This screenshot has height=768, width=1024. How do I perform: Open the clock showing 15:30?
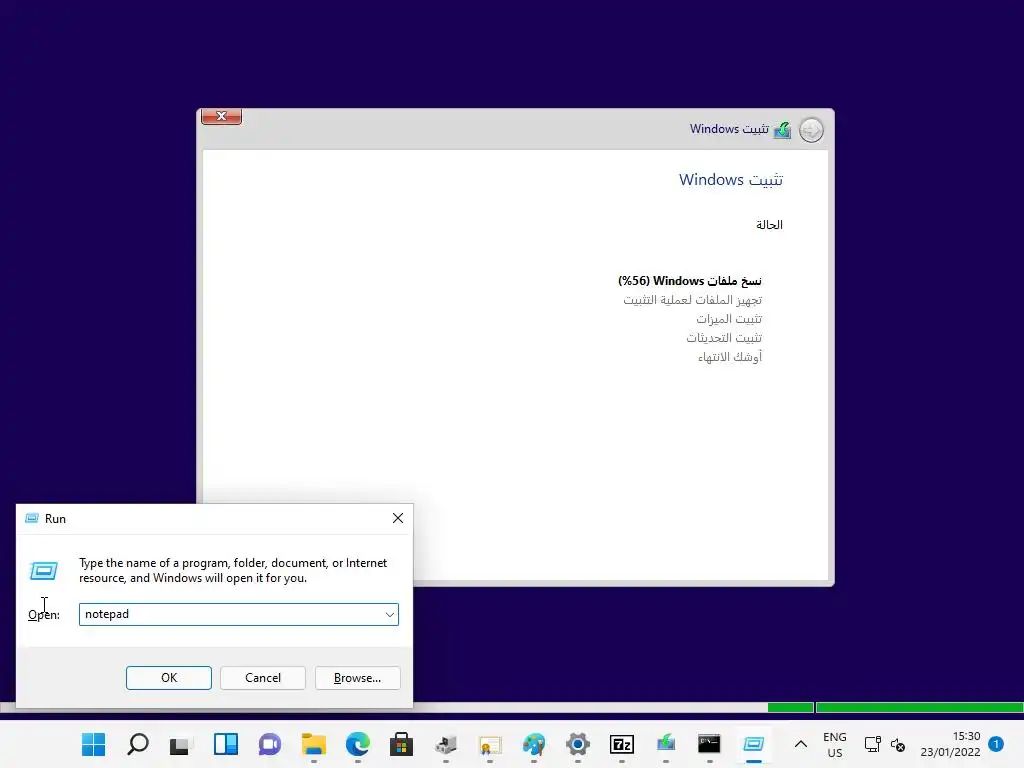point(950,744)
